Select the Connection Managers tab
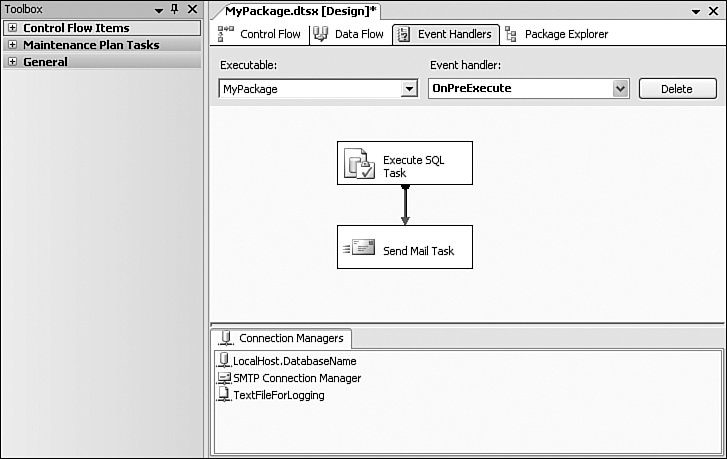 (x=281, y=338)
